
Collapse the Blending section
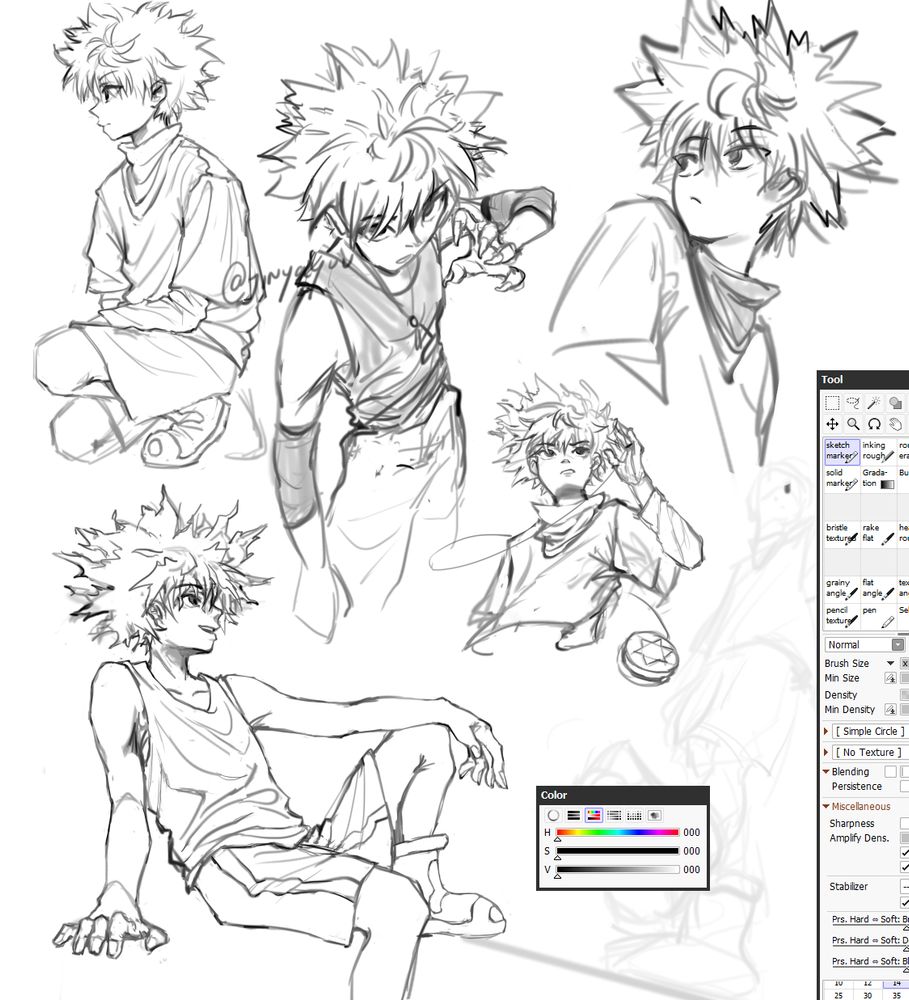pyautogui.click(x=826, y=772)
